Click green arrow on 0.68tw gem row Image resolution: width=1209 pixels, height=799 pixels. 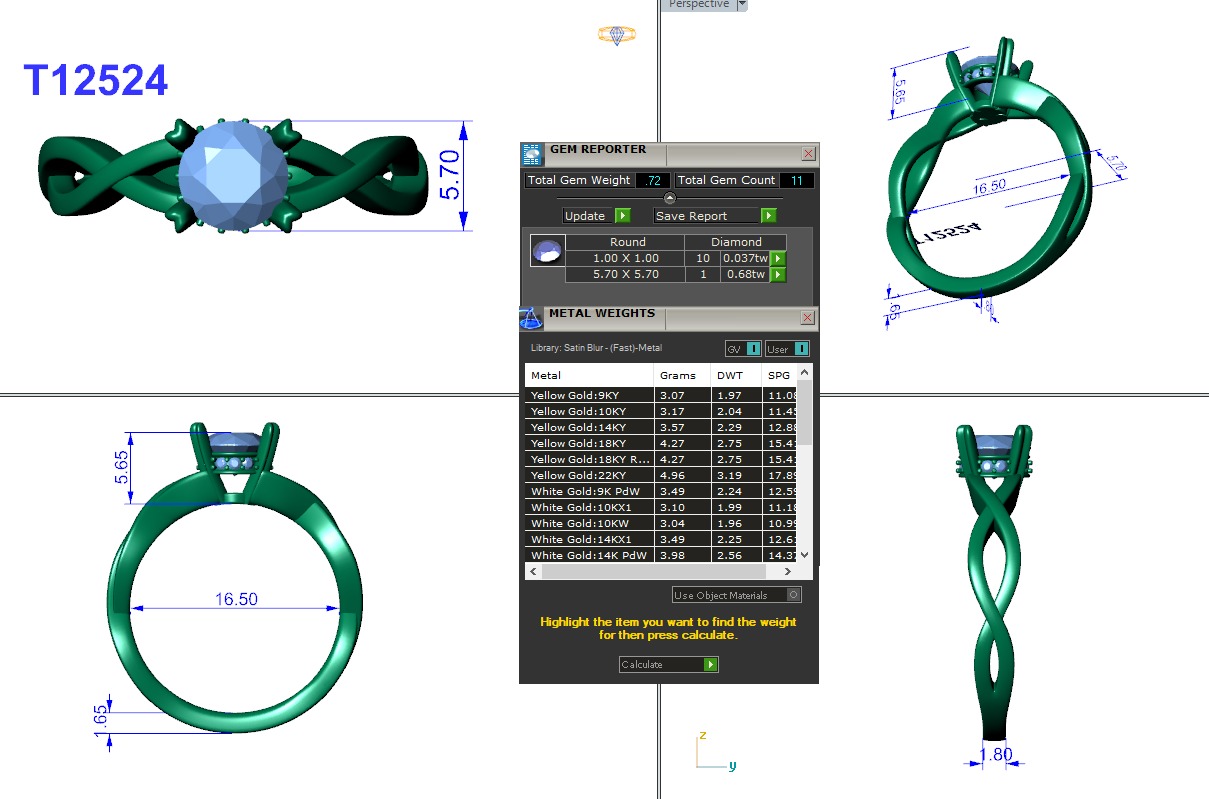coord(777,275)
